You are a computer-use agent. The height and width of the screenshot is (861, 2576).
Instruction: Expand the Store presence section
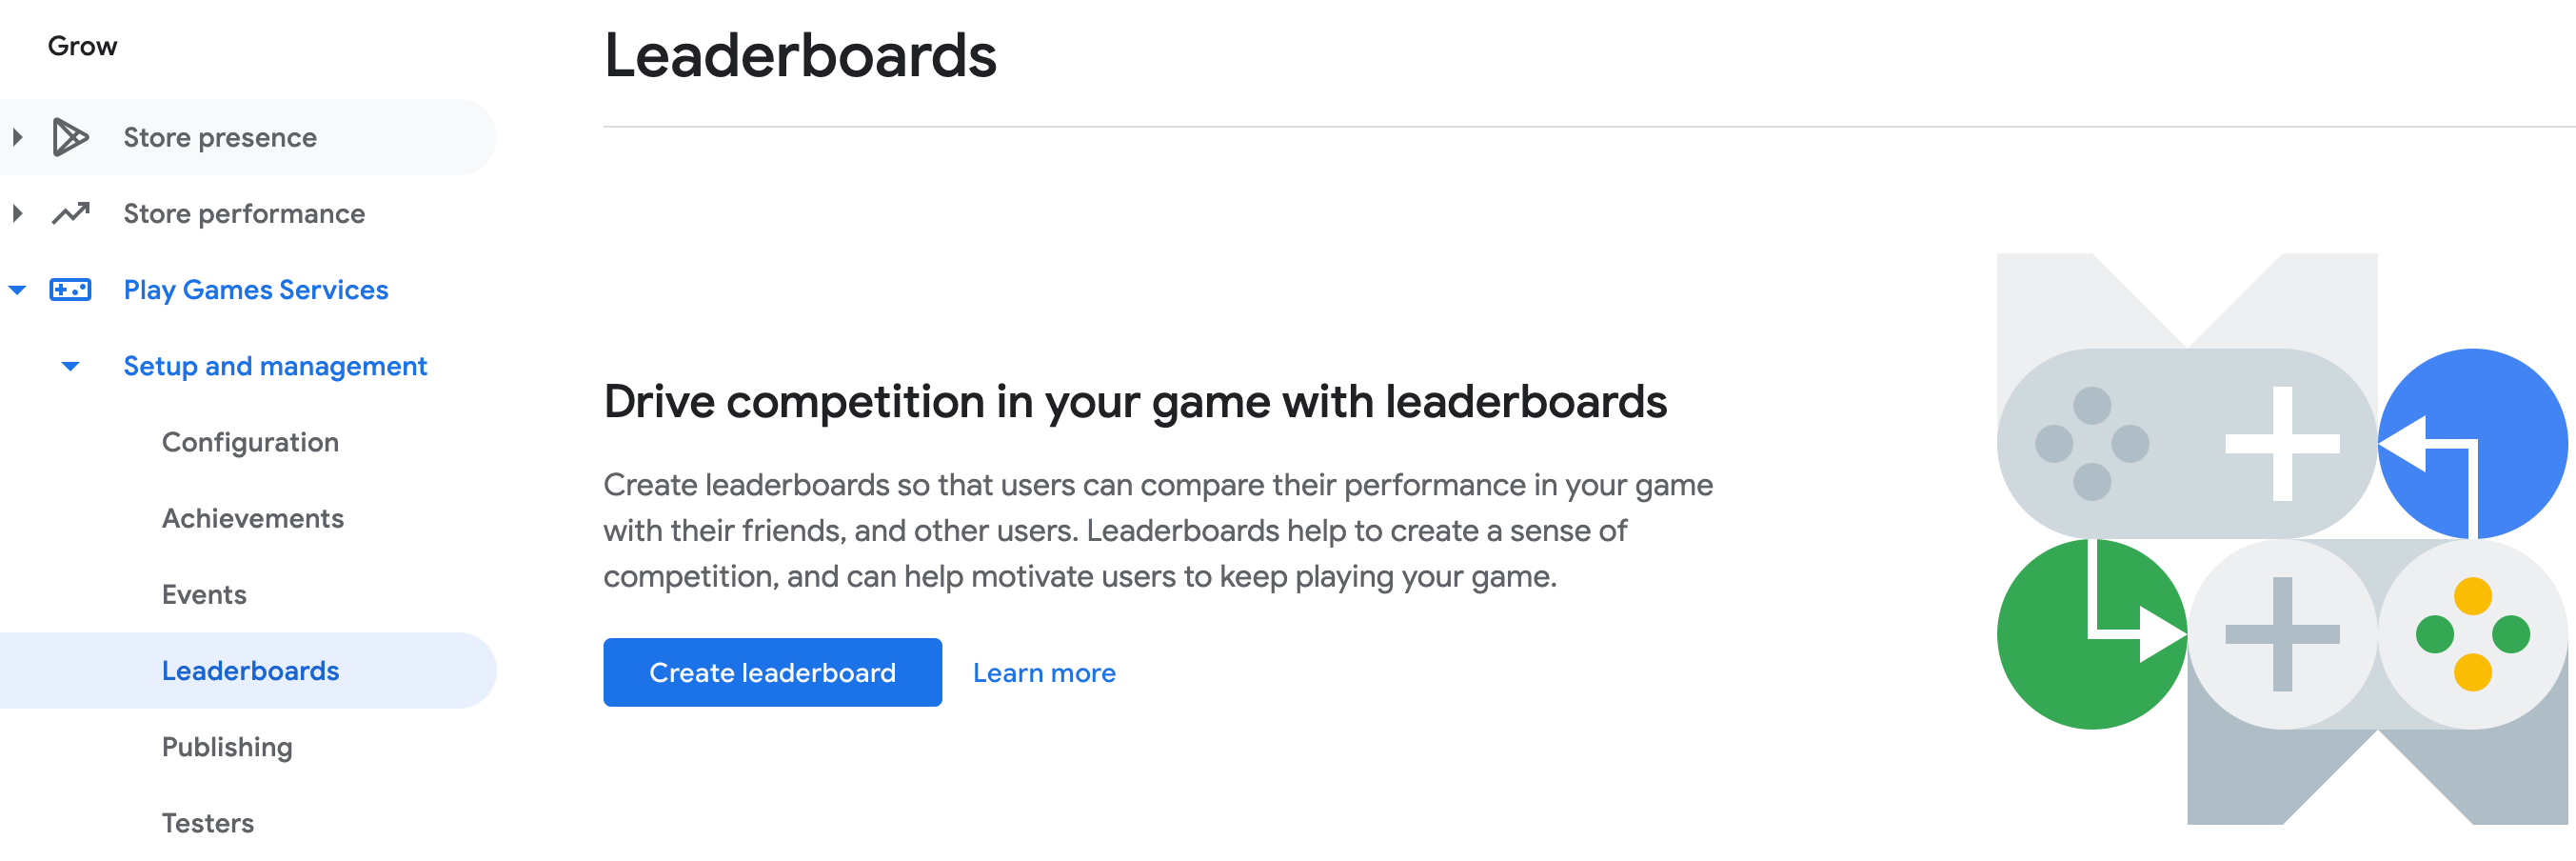pyautogui.click(x=15, y=137)
